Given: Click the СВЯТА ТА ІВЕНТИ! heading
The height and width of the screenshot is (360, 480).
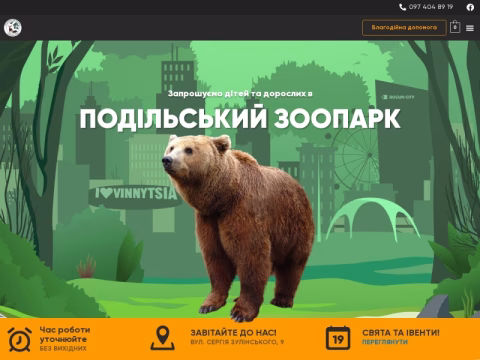Looking at the screenshot, I should click(x=401, y=333).
